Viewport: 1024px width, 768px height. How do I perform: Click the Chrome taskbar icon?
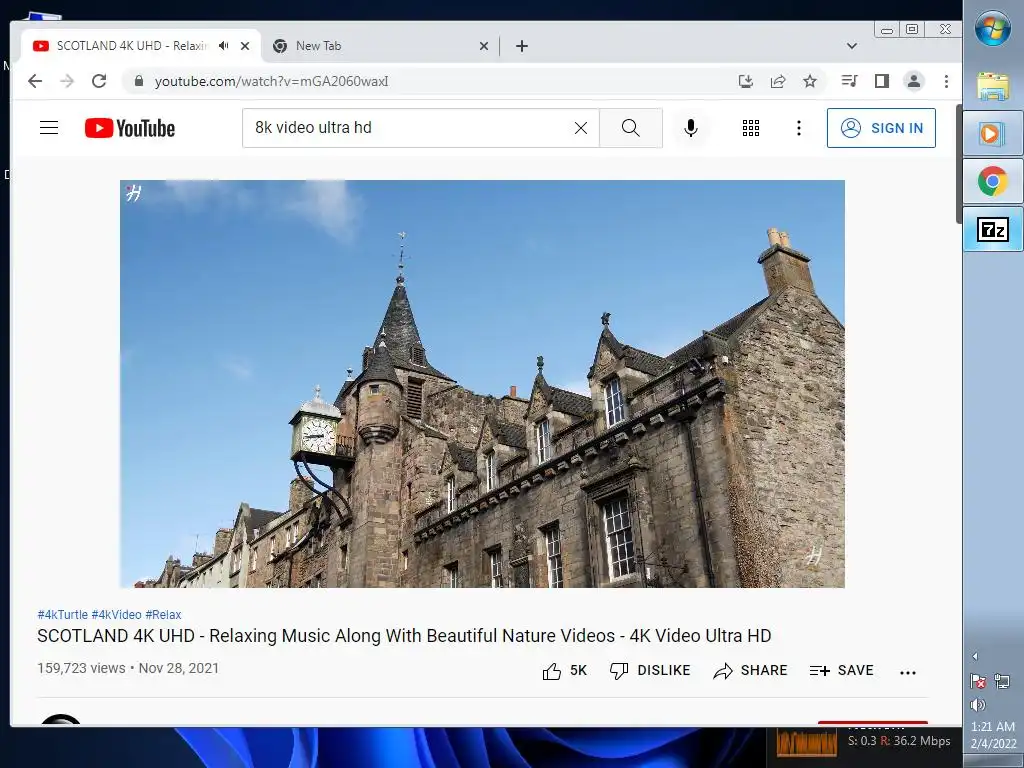[993, 181]
